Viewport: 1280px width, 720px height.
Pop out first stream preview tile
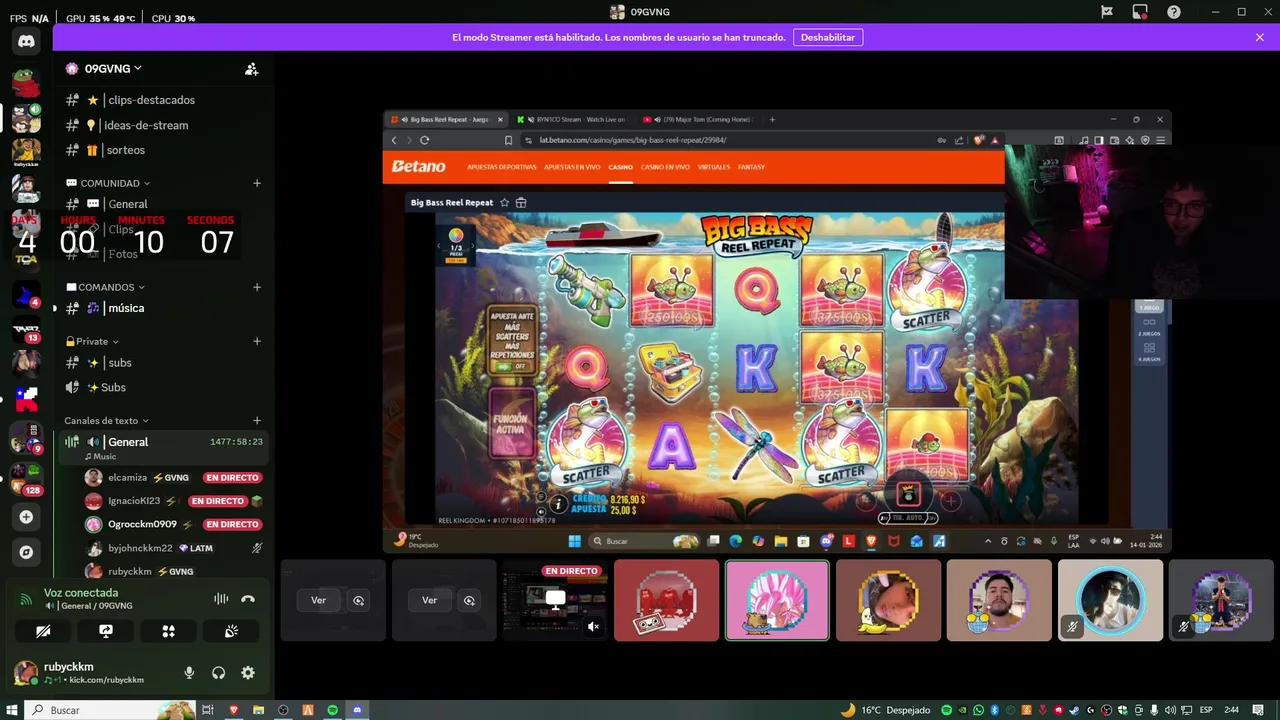click(x=358, y=600)
